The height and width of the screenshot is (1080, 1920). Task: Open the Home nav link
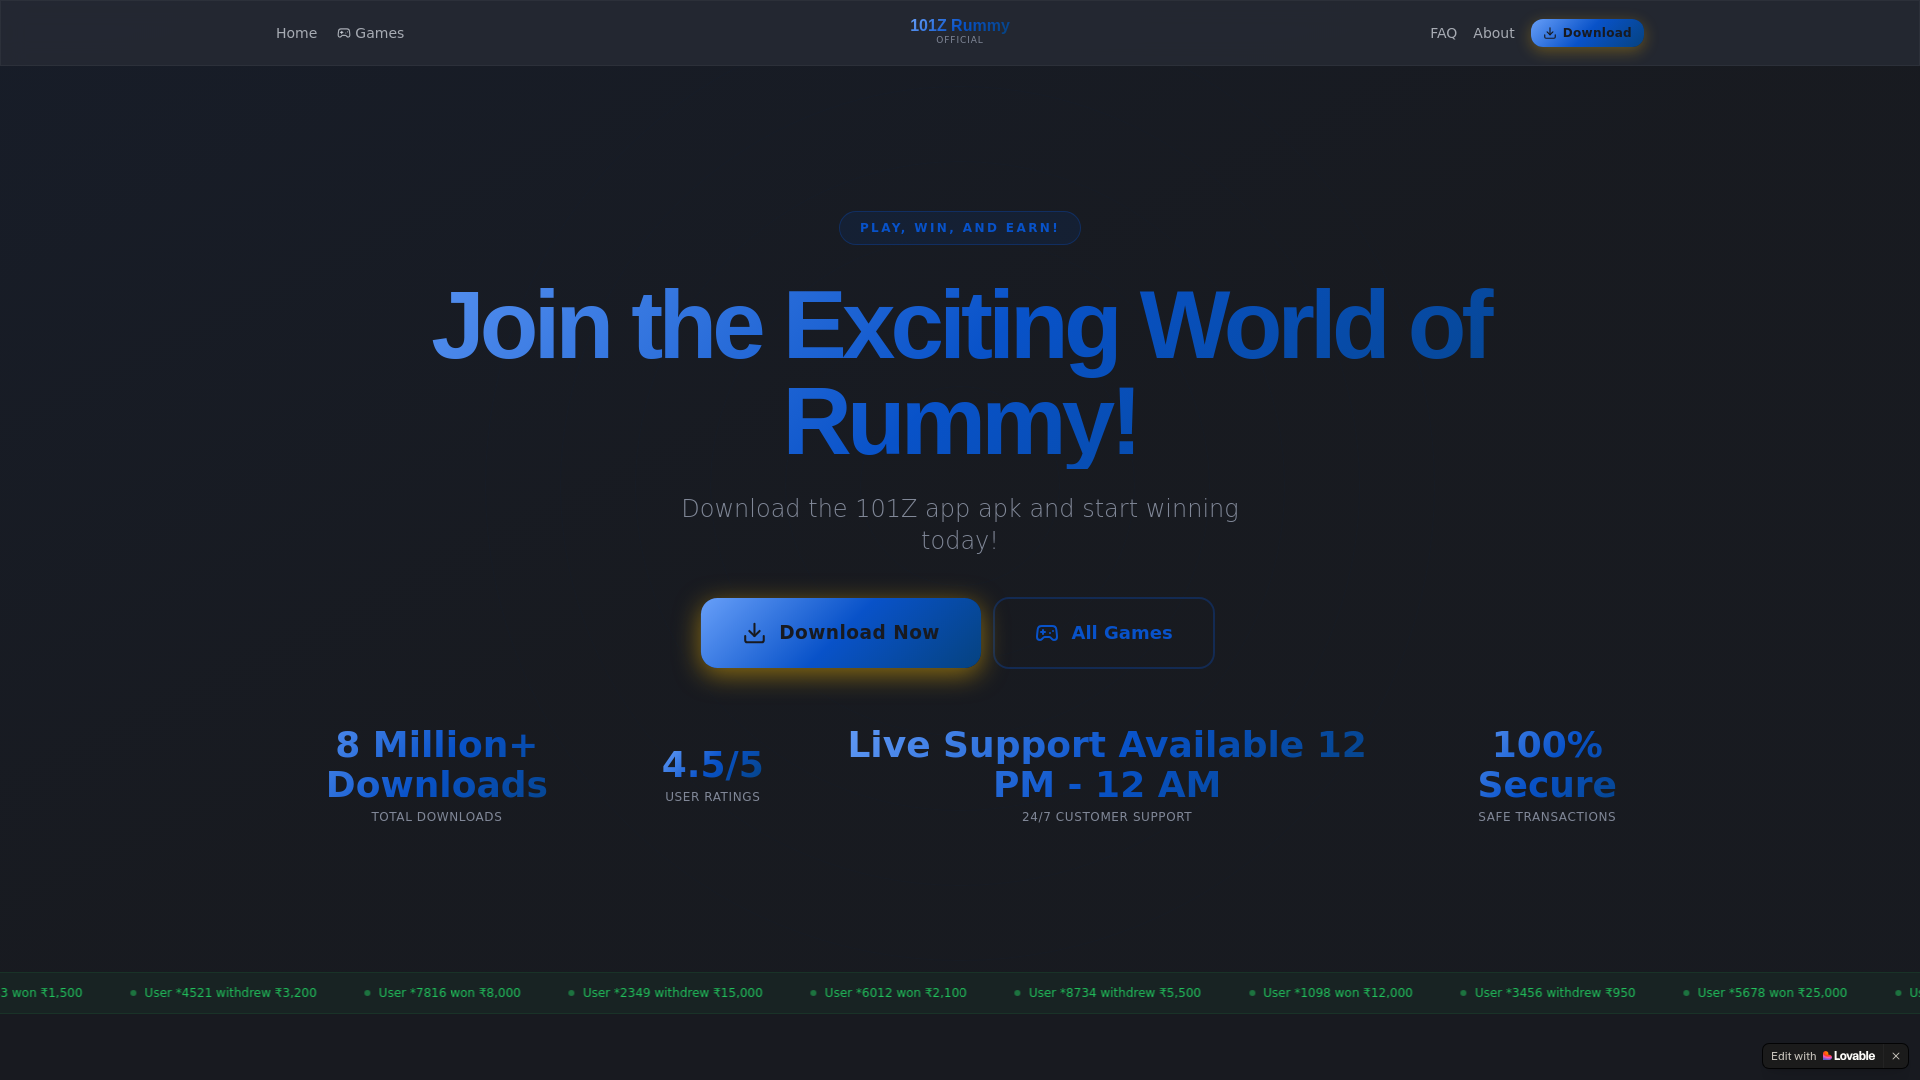click(296, 33)
